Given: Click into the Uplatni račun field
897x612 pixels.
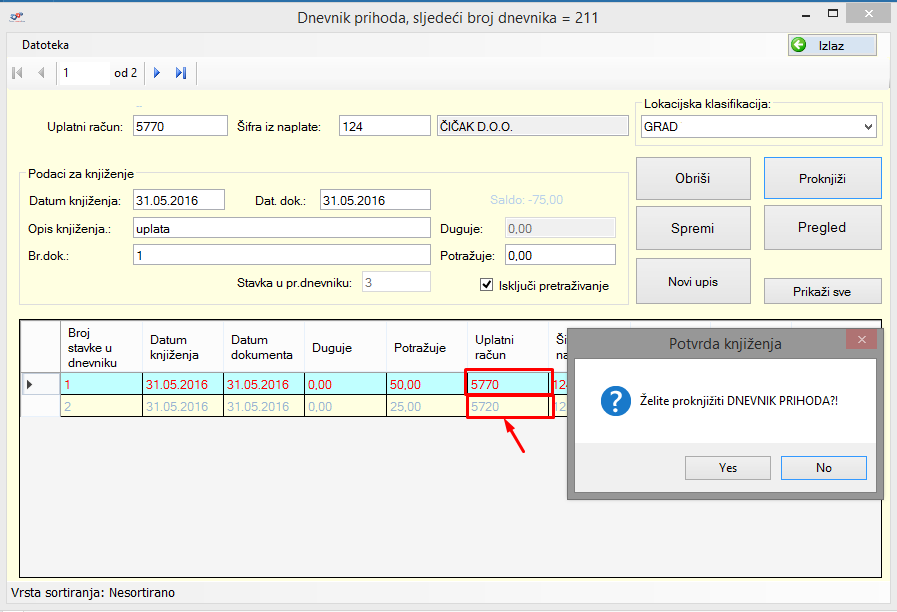Looking at the screenshot, I should click(x=180, y=126).
